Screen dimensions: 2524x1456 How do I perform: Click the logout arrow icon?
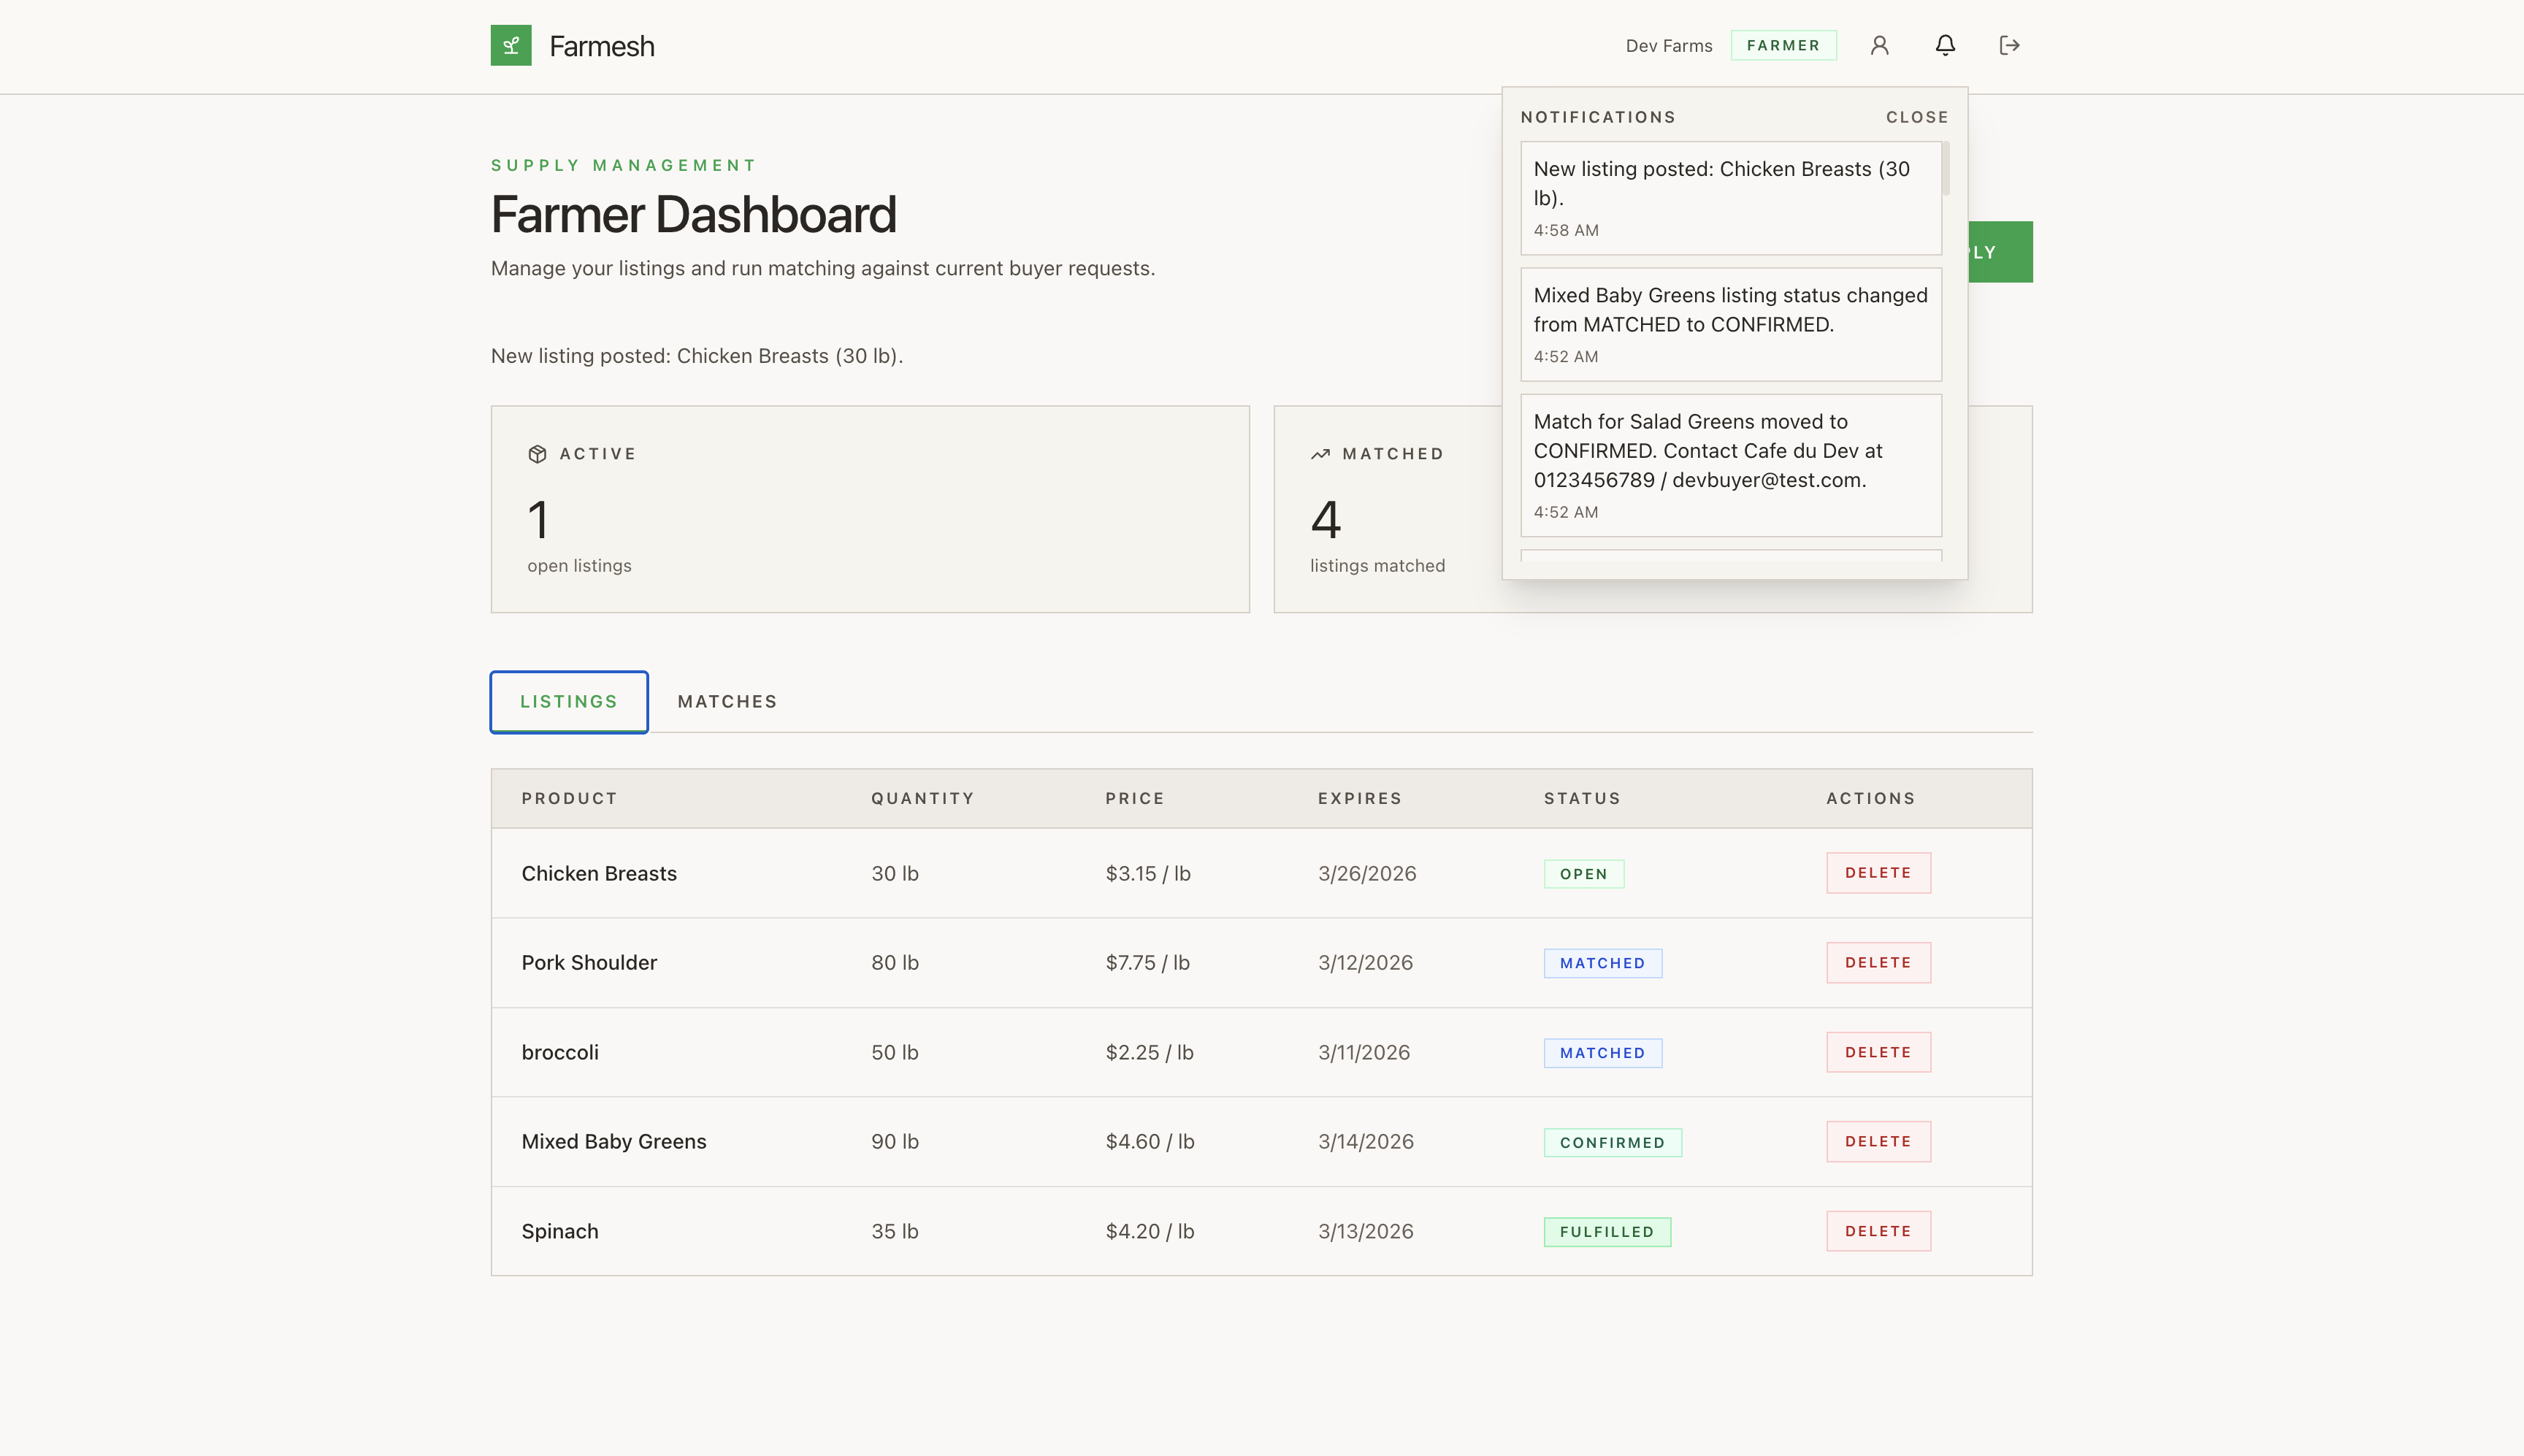pyautogui.click(x=2009, y=46)
